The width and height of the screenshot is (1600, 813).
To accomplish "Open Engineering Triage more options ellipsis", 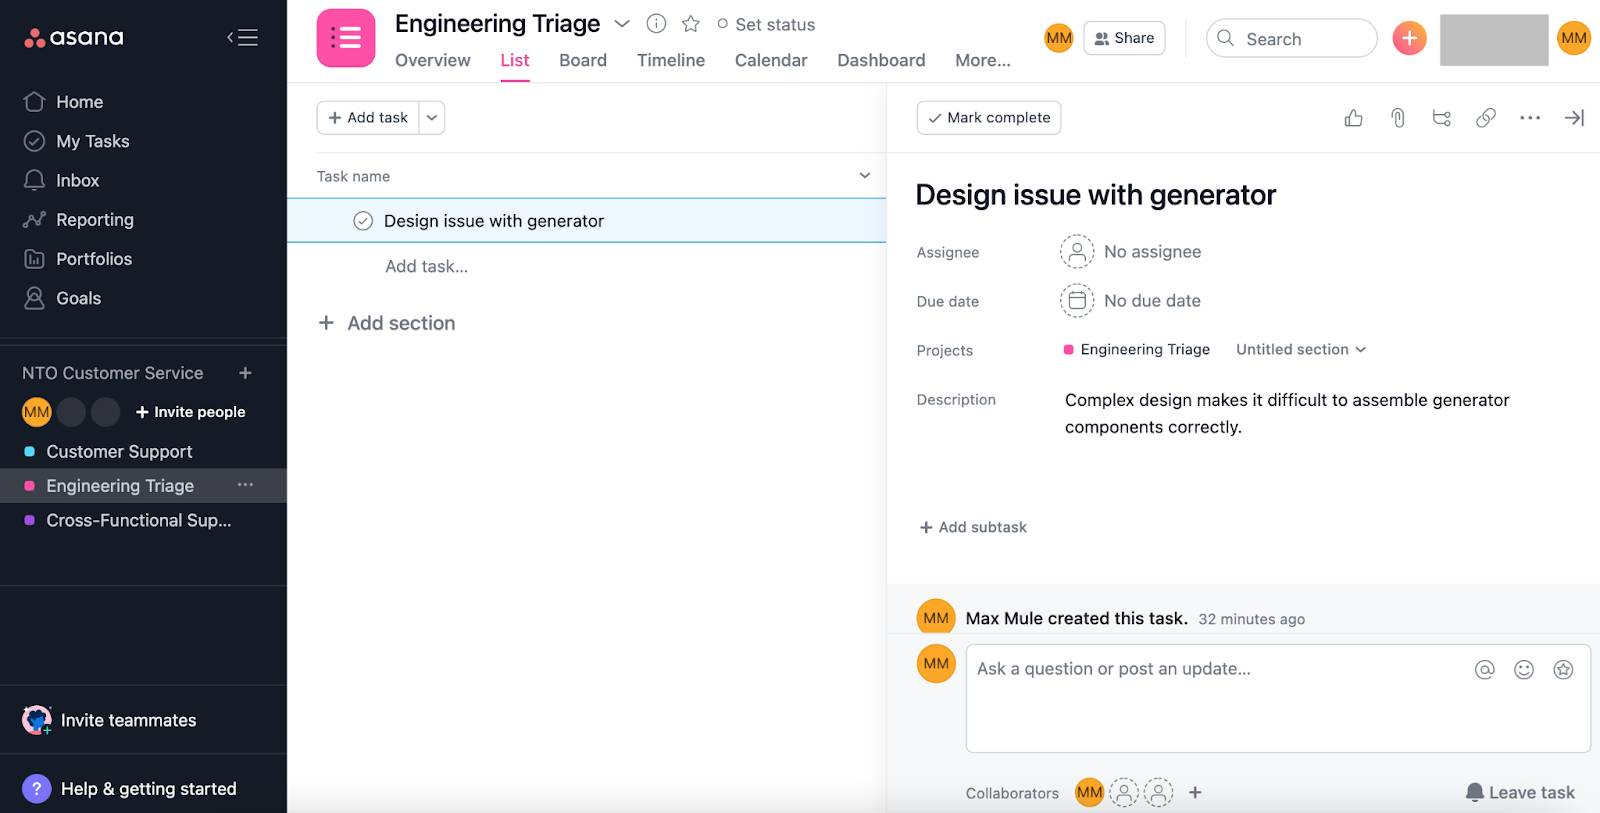I will point(245,485).
